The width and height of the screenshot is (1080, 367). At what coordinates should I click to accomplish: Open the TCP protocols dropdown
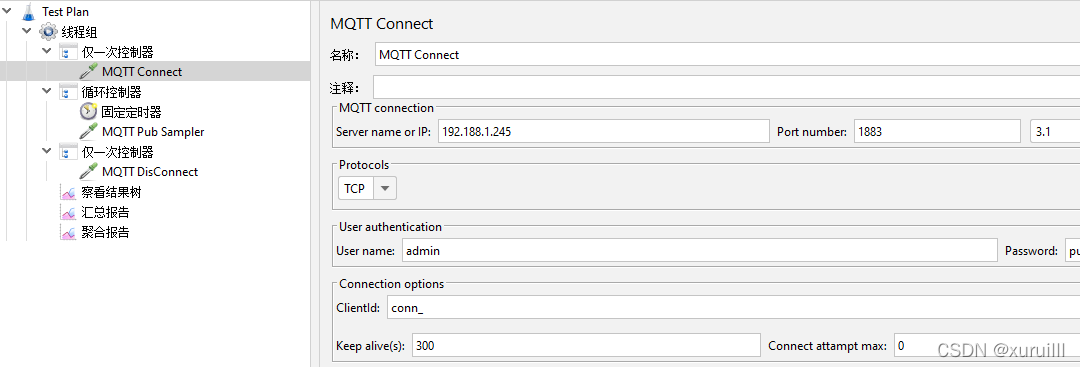point(367,188)
